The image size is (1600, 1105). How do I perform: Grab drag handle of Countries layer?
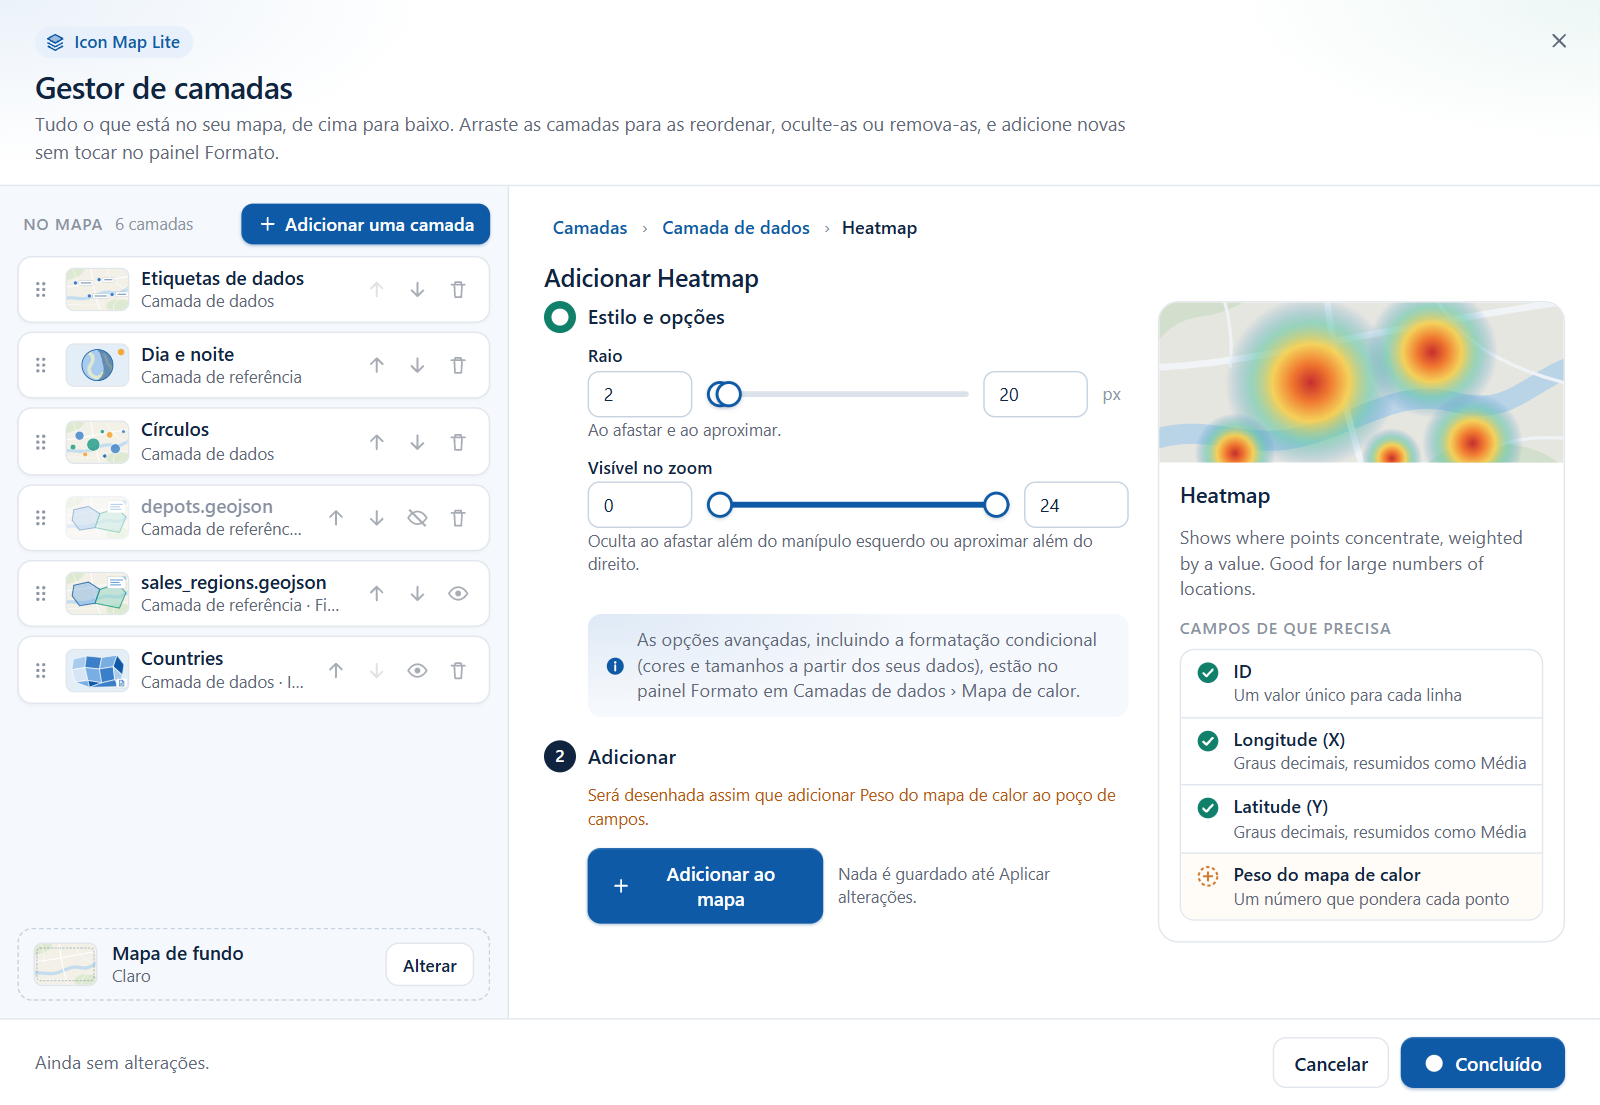(x=41, y=671)
